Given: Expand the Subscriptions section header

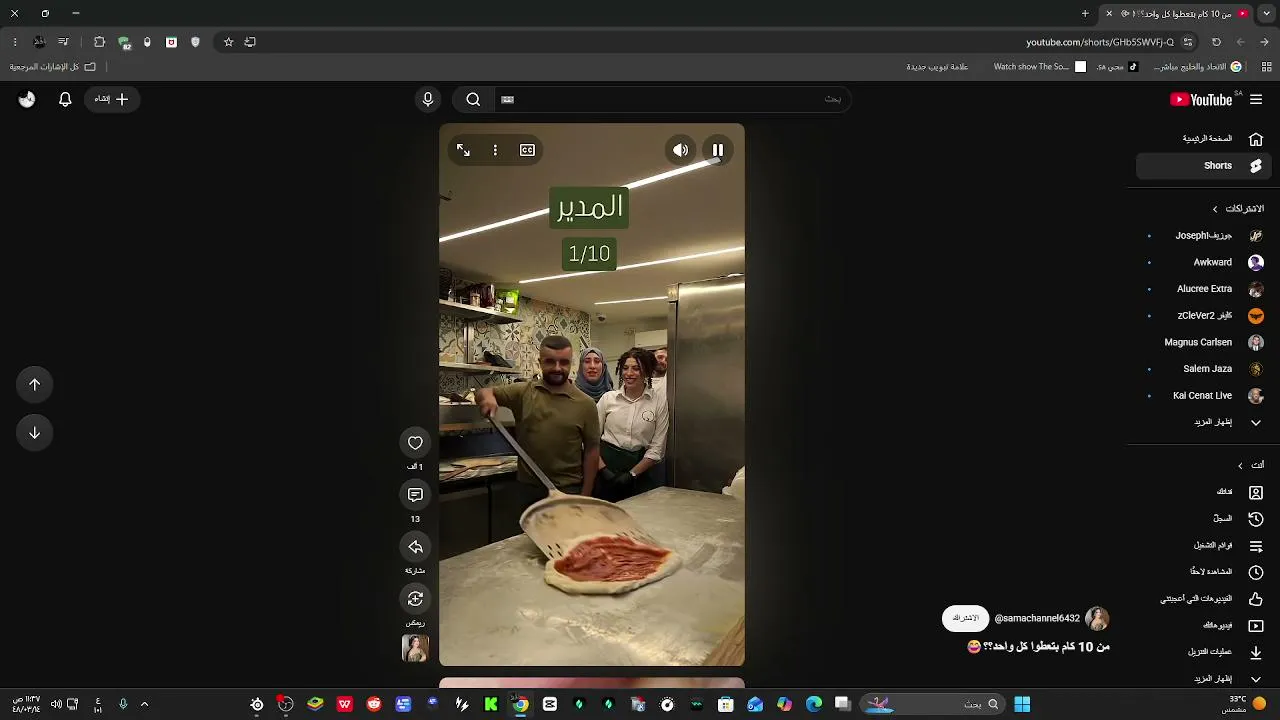Looking at the screenshot, I should pyautogui.click(x=1238, y=209).
